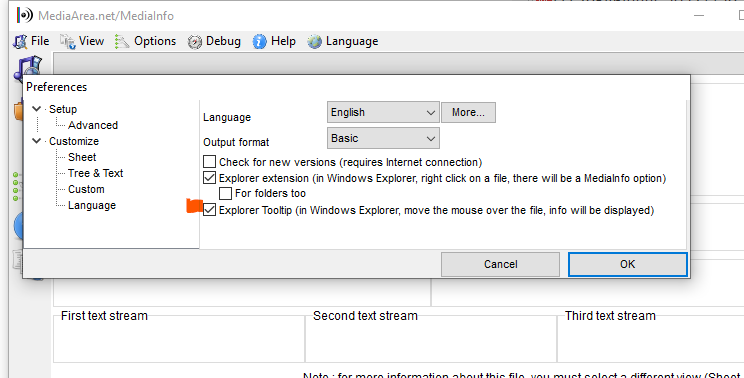Click the Second text stream box
Viewport: 744px width, 378px height.
pos(431,338)
